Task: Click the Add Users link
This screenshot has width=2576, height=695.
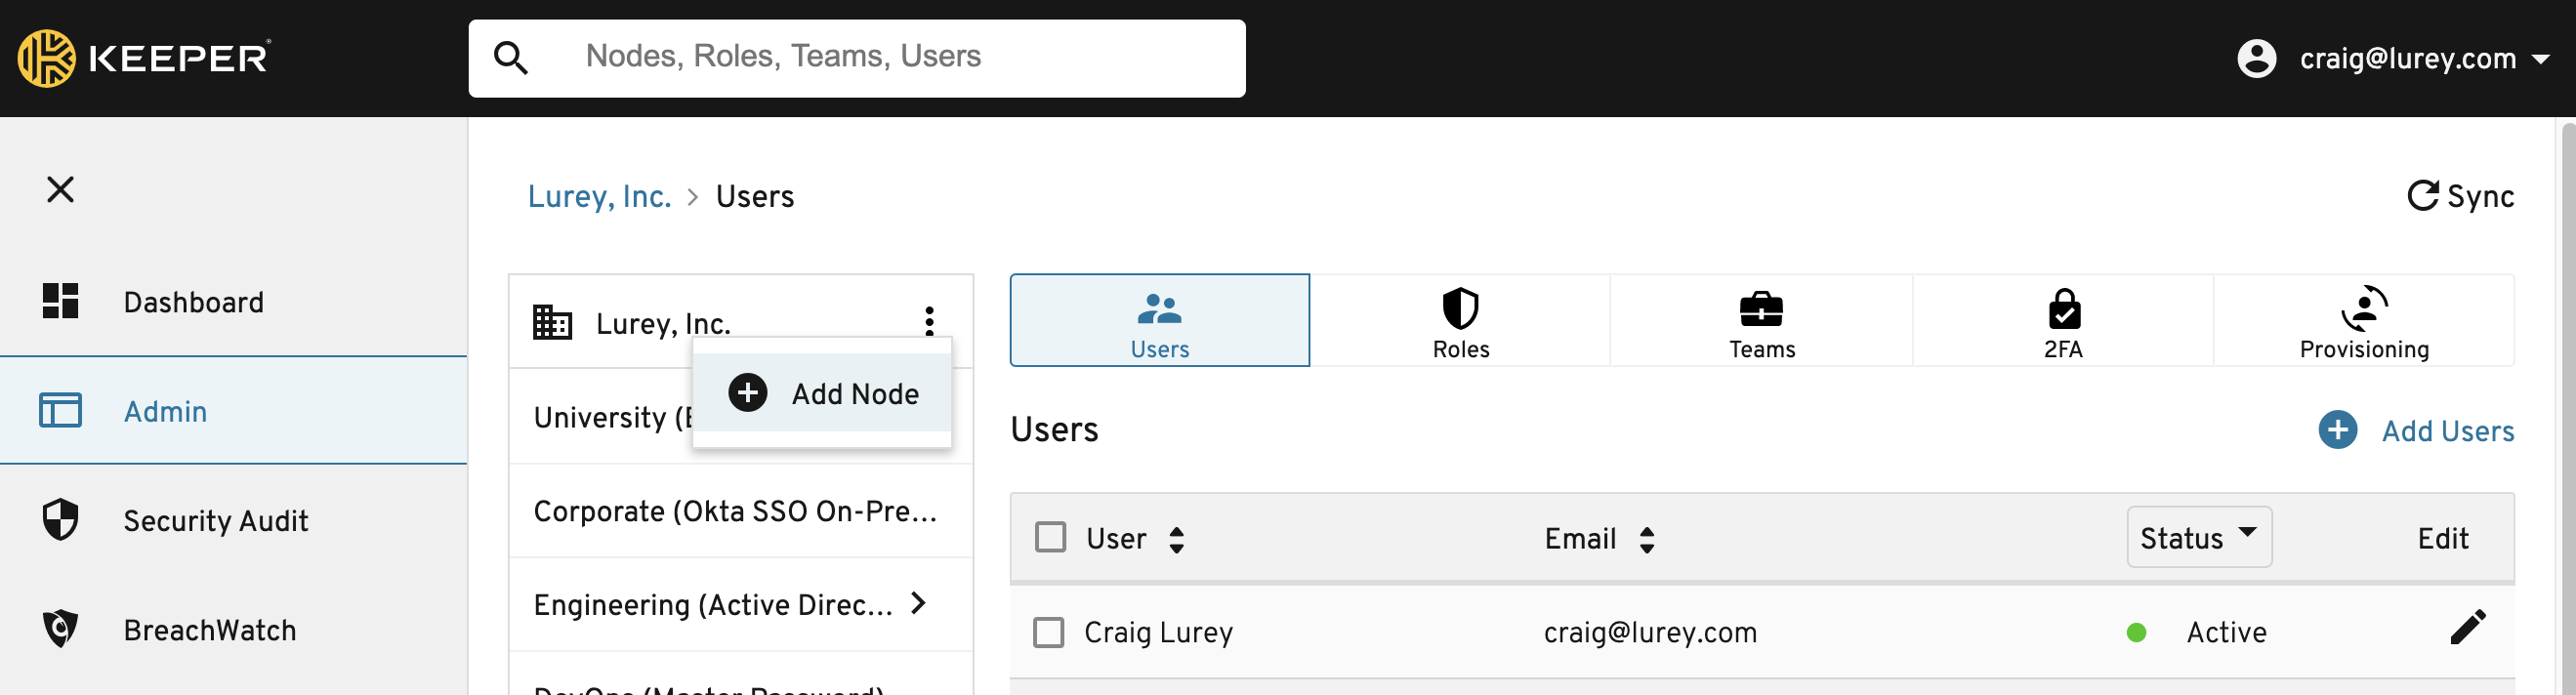Action: (x=2447, y=431)
